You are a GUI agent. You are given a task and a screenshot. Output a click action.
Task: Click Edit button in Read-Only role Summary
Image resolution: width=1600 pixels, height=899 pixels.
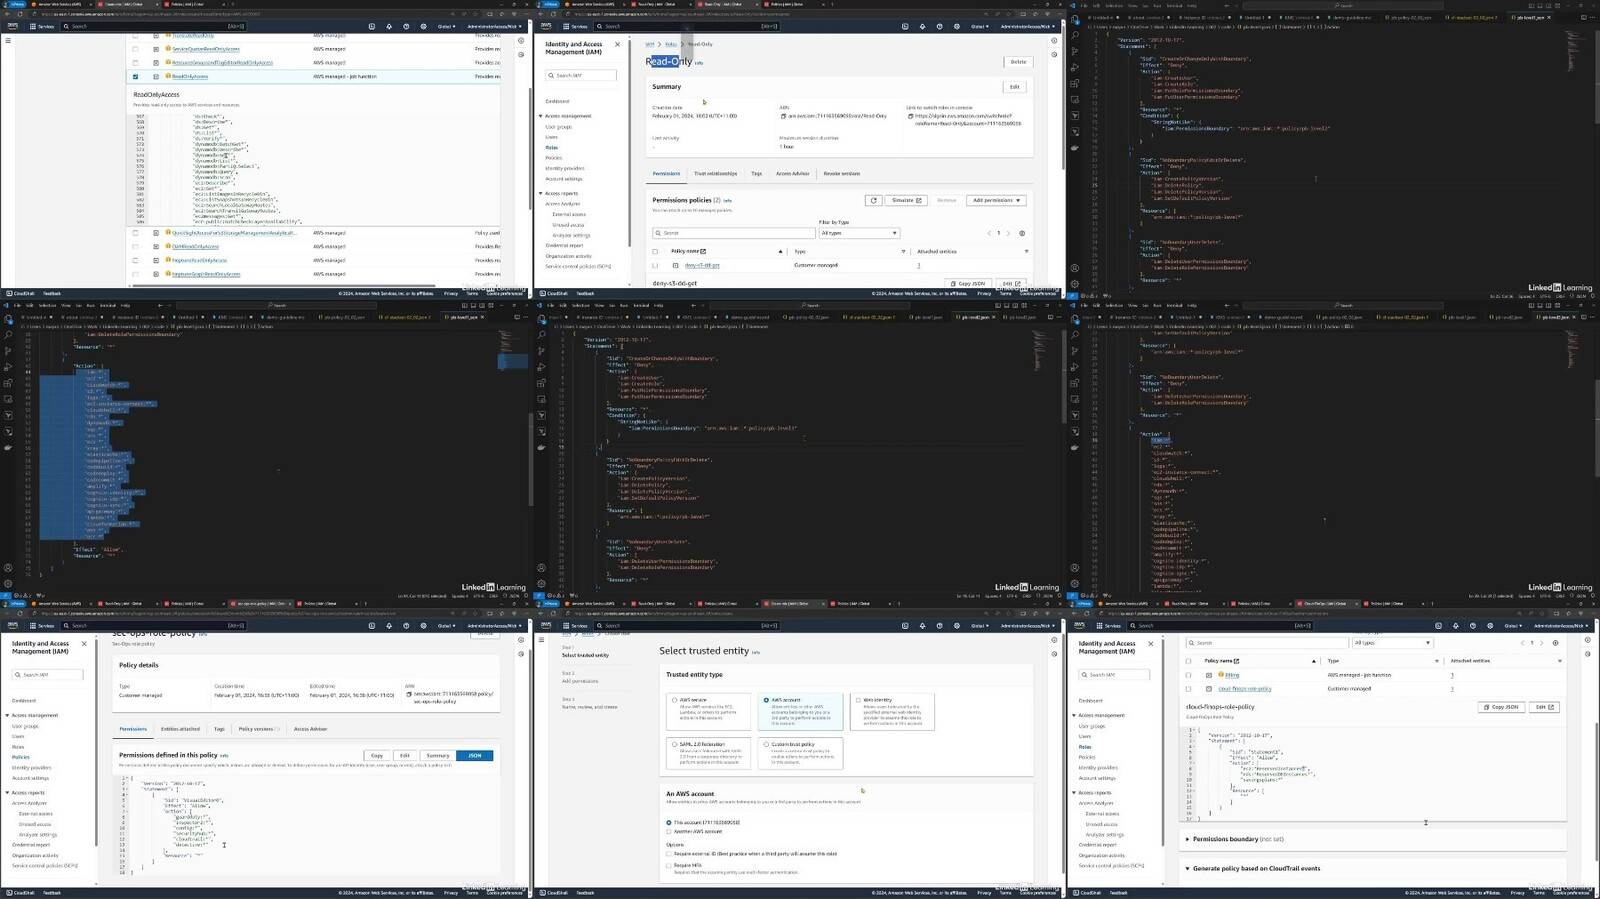tap(1014, 87)
